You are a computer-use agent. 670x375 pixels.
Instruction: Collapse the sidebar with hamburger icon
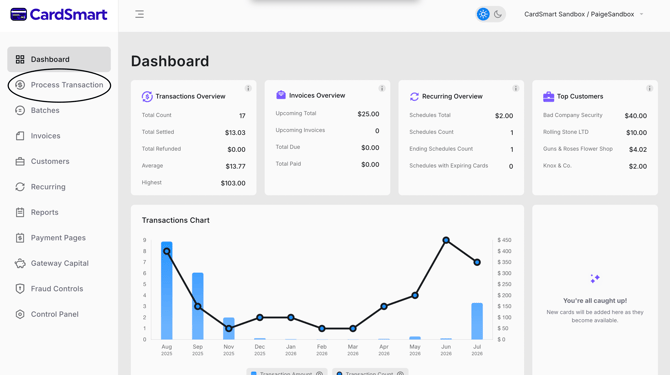(139, 14)
